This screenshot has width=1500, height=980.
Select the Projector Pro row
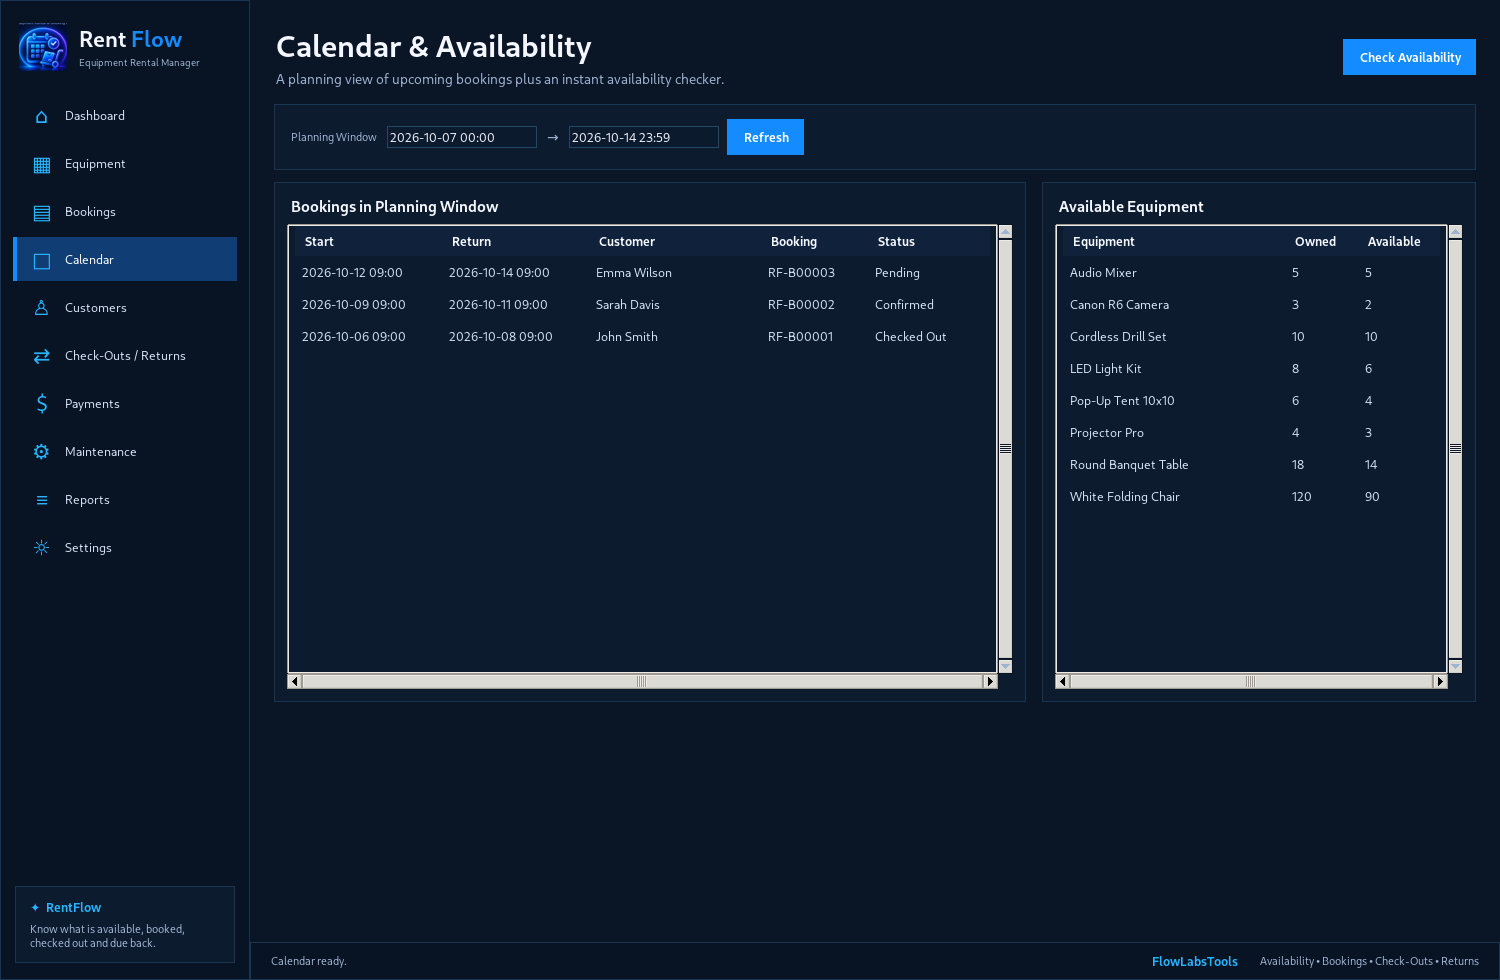pos(1250,433)
